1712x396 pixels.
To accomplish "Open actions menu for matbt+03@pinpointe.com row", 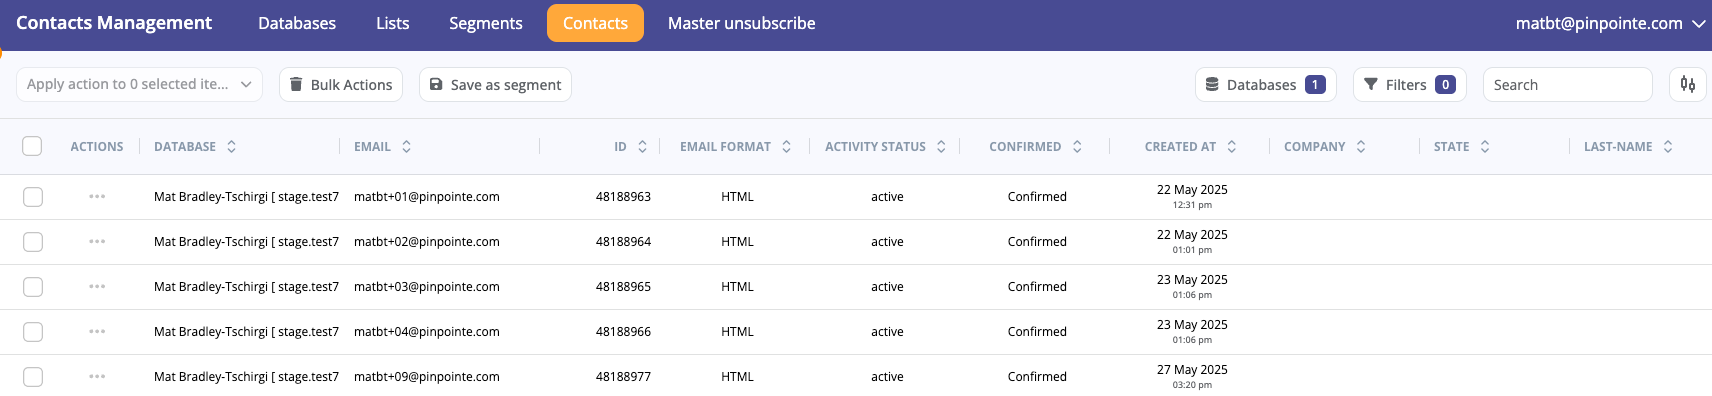I will [x=97, y=287].
